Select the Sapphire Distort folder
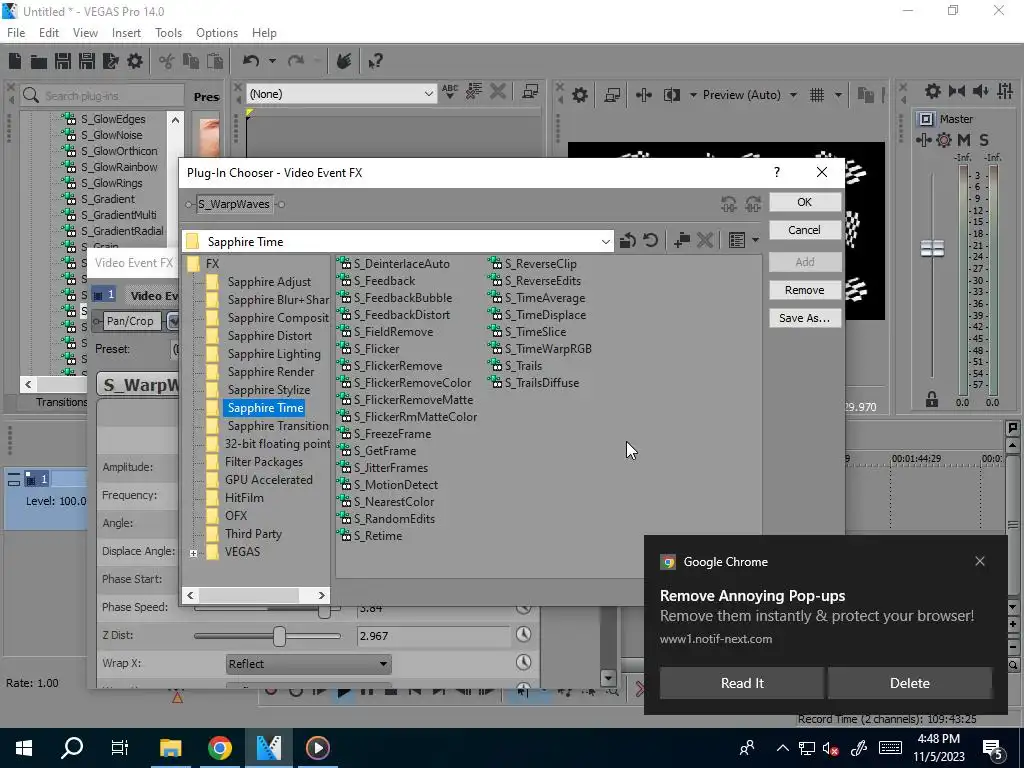This screenshot has height=768, width=1024. 270,336
